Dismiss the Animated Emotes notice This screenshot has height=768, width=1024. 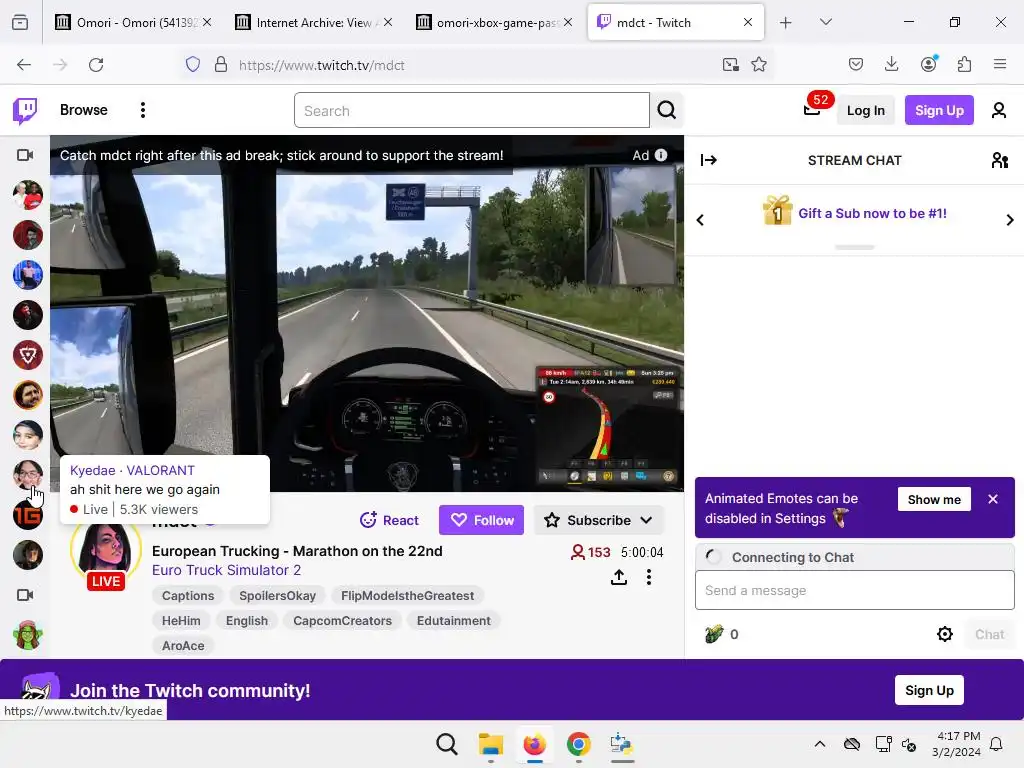993,499
